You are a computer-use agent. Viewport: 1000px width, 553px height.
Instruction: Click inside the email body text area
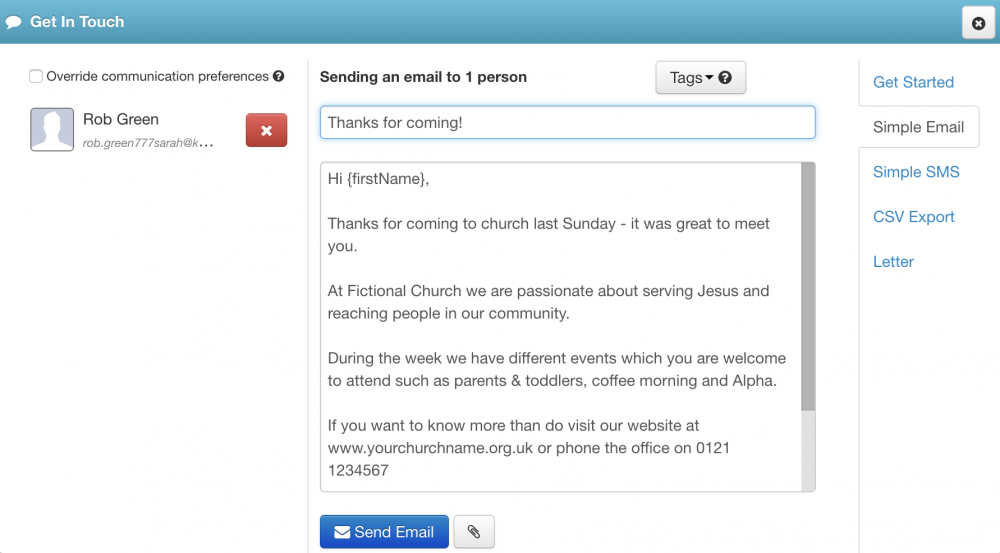pyautogui.click(x=561, y=327)
